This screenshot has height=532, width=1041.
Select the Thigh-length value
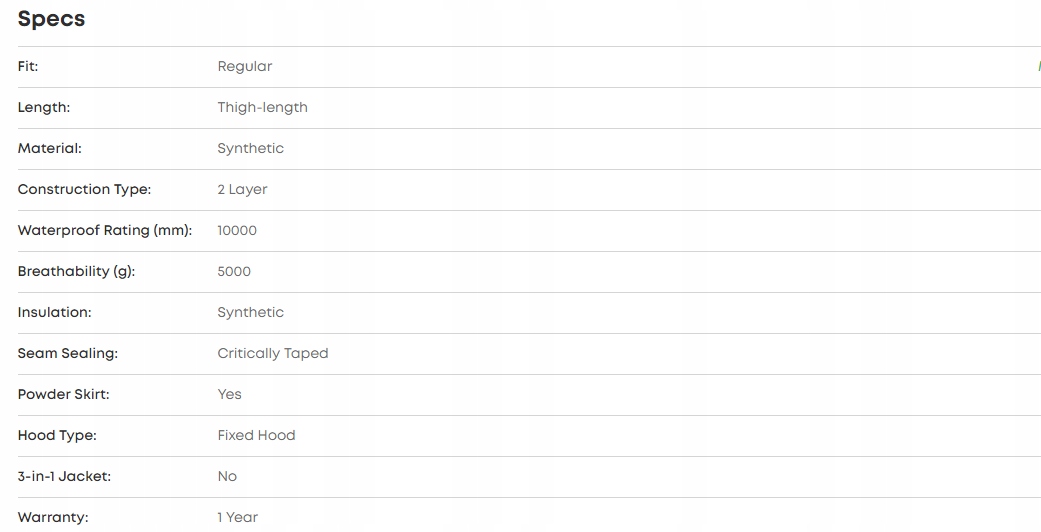tap(262, 107)
